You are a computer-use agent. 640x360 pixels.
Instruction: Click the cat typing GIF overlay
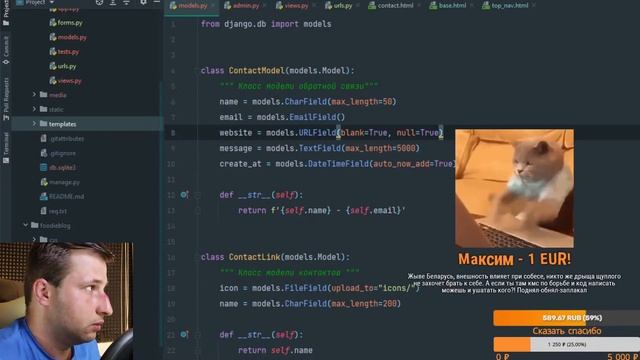[x=514, y=189]
